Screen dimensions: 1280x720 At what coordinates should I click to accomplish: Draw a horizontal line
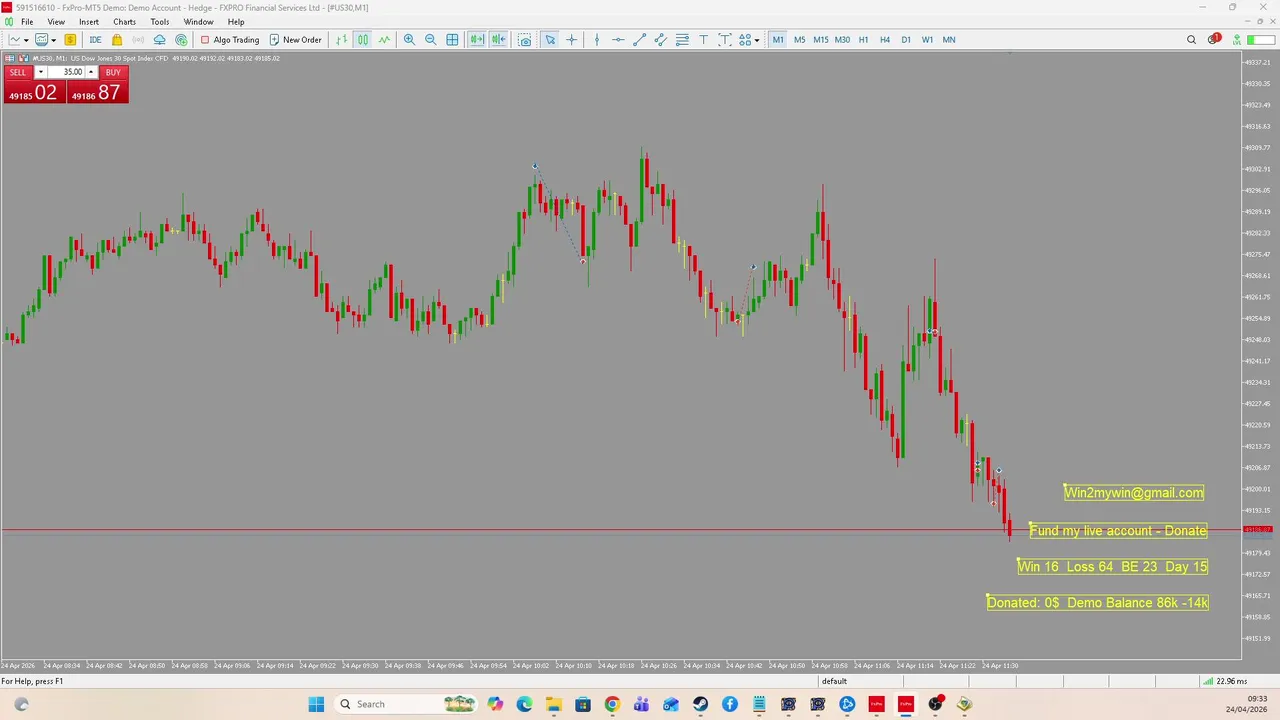point(618,40)
